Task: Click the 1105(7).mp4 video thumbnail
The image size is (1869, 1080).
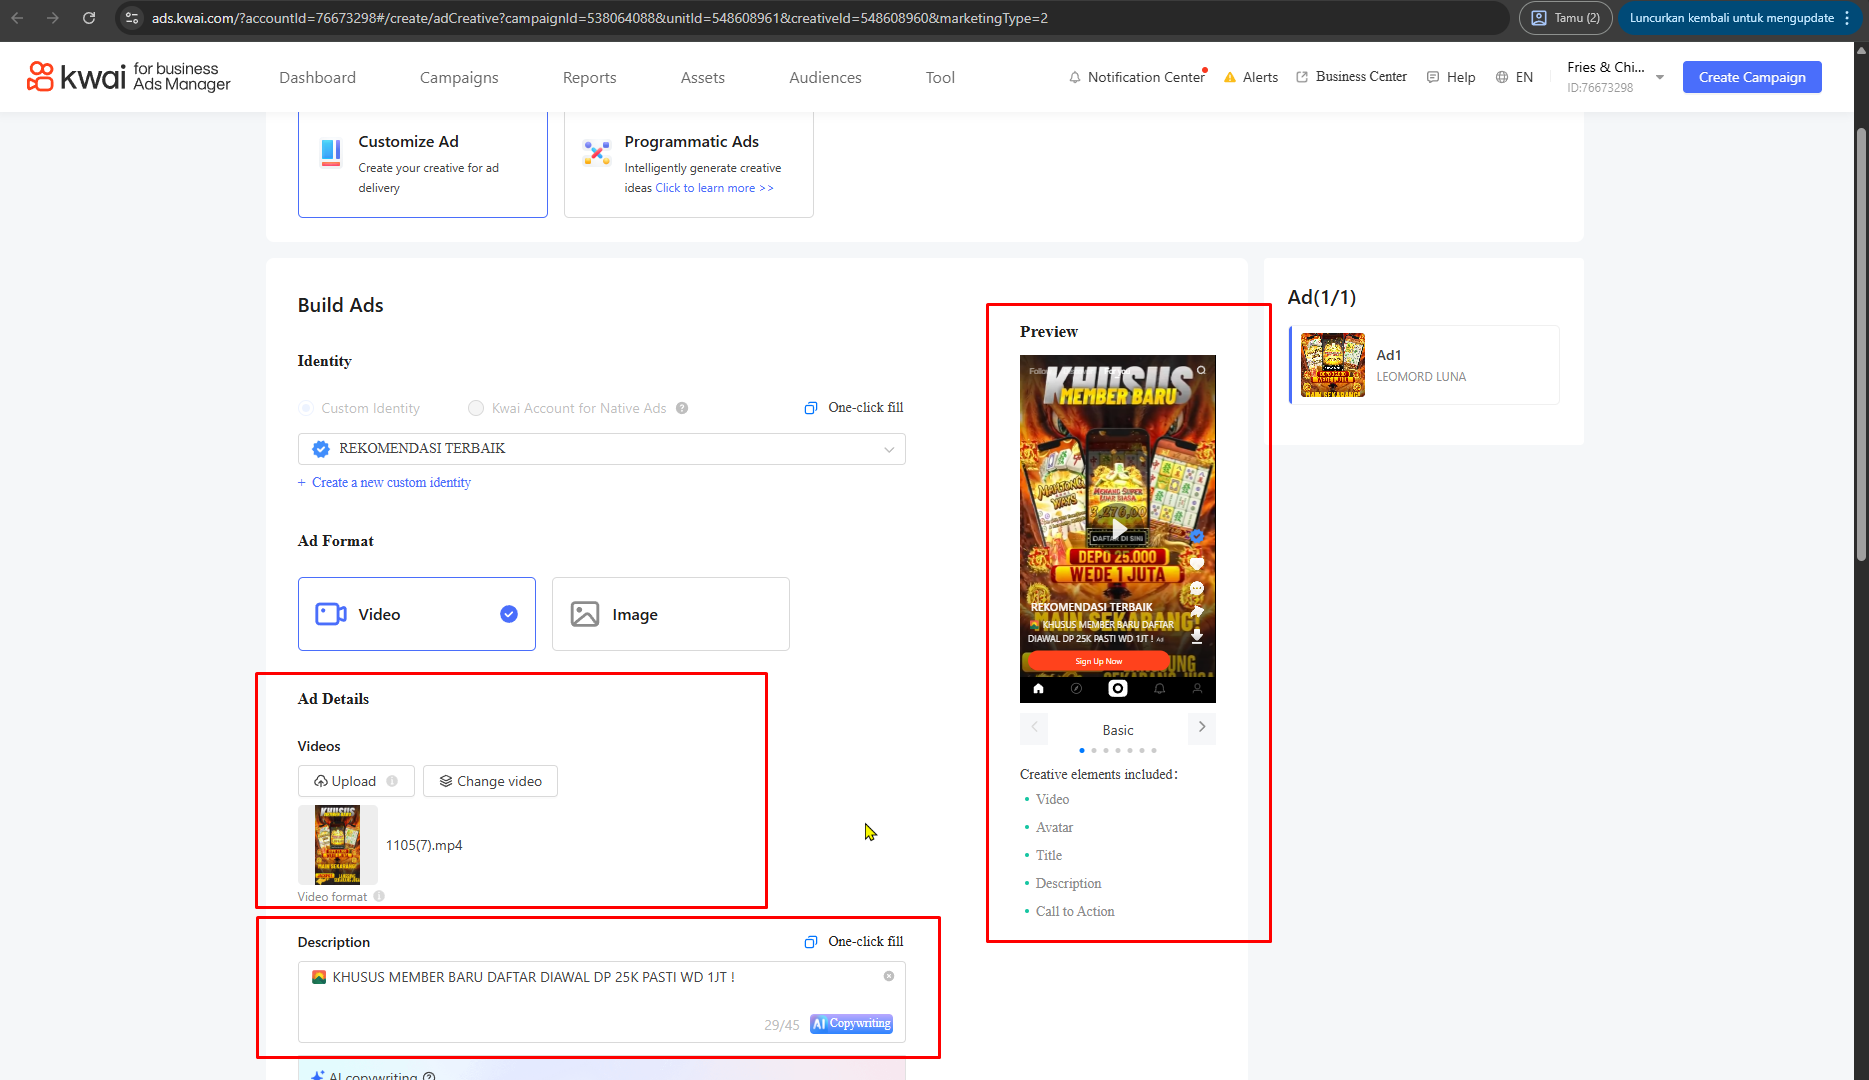Action: pos(338,845)
